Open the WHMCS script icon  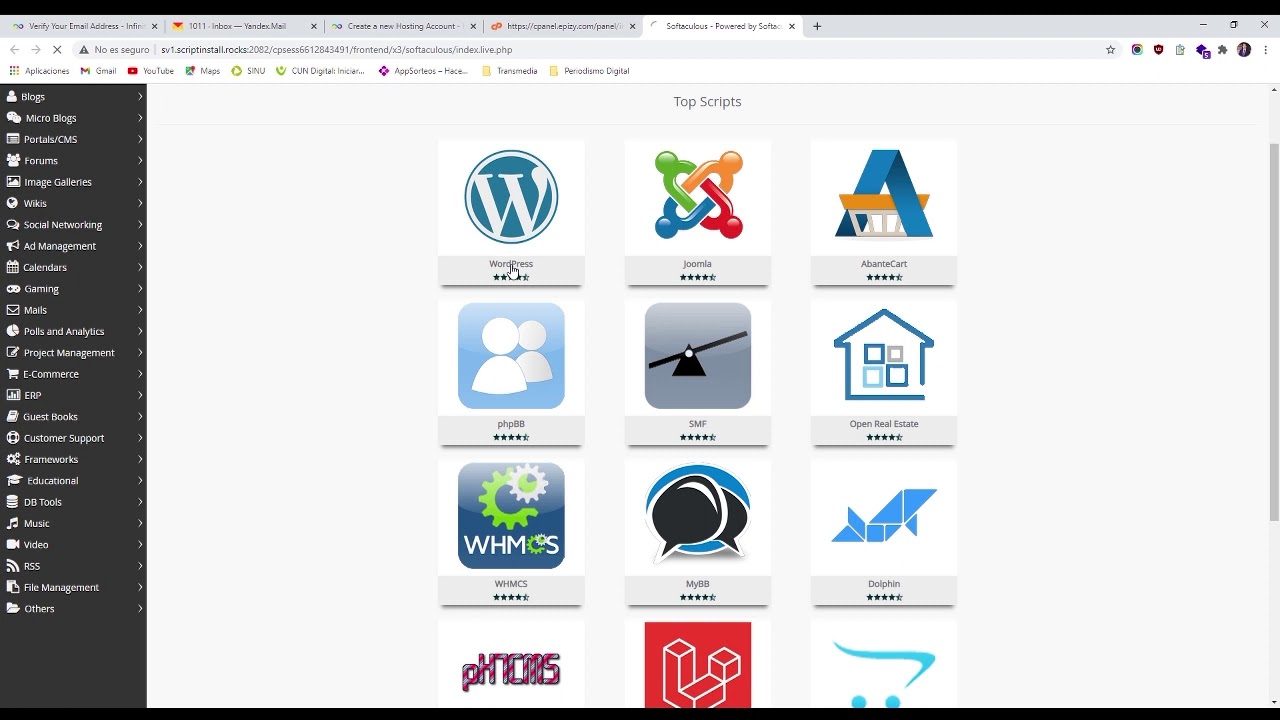click(511, 516)
